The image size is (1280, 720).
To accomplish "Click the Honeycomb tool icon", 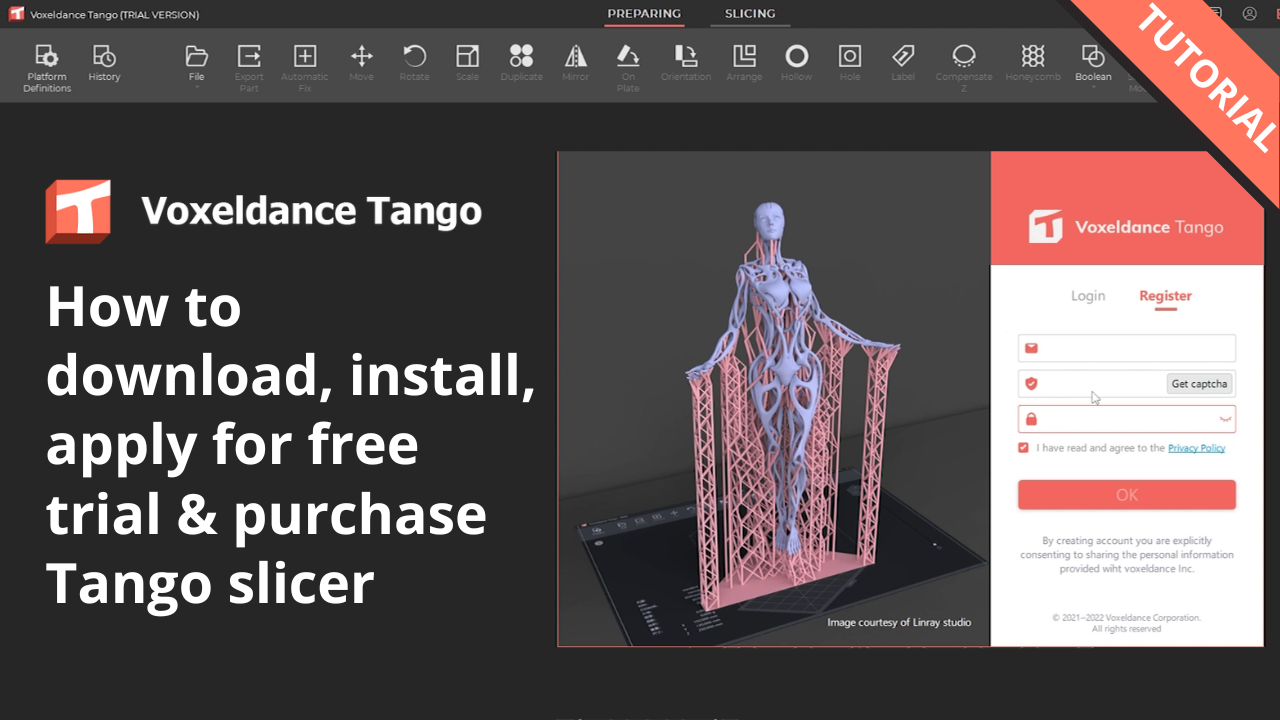I will (1033, 56).
